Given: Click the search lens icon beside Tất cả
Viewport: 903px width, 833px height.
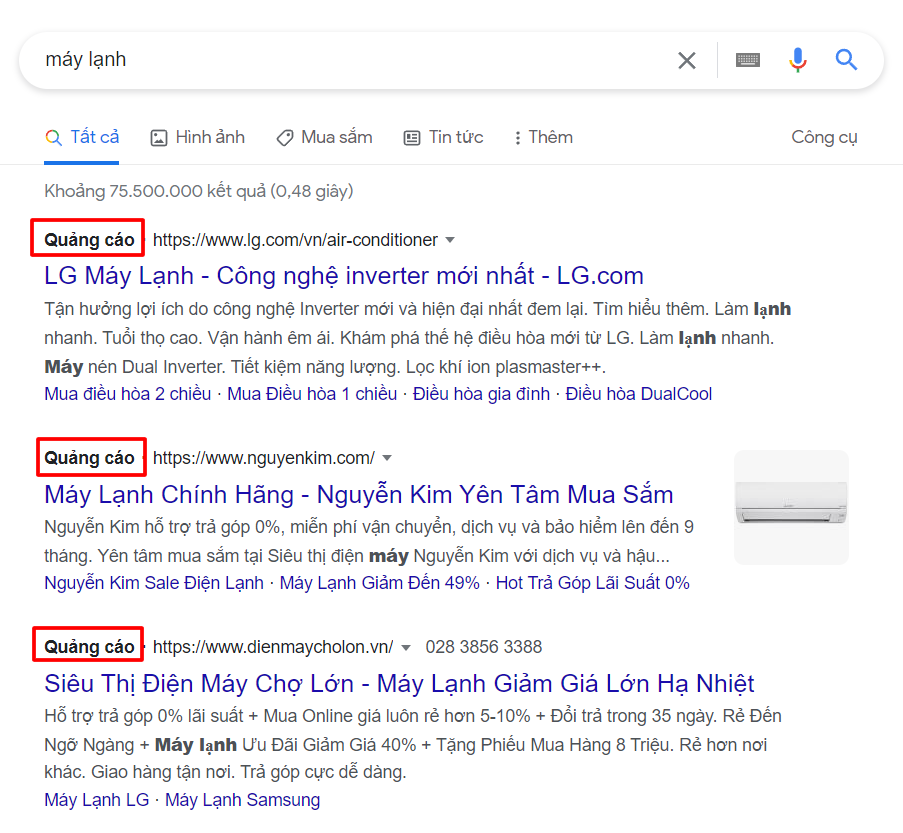Looking at the screenshot, I should (x=53, y=136).
